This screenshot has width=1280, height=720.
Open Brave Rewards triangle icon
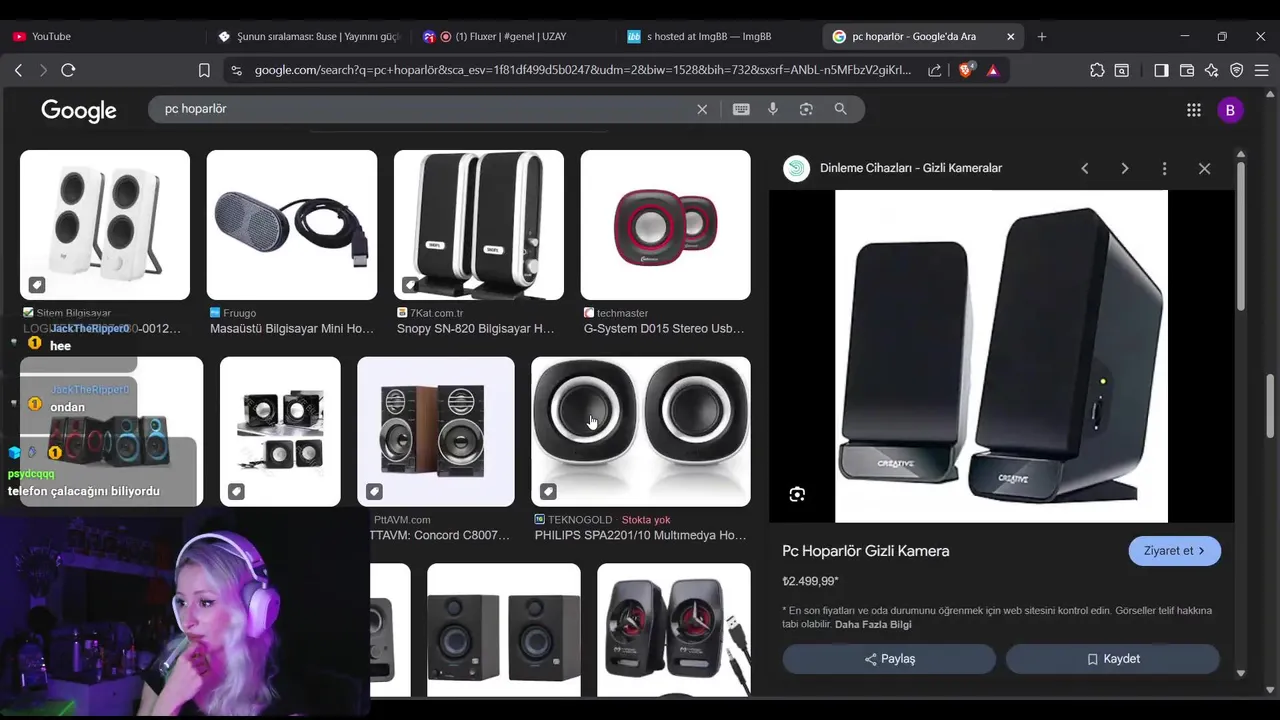pyautogui.click(x=992, y=70)
